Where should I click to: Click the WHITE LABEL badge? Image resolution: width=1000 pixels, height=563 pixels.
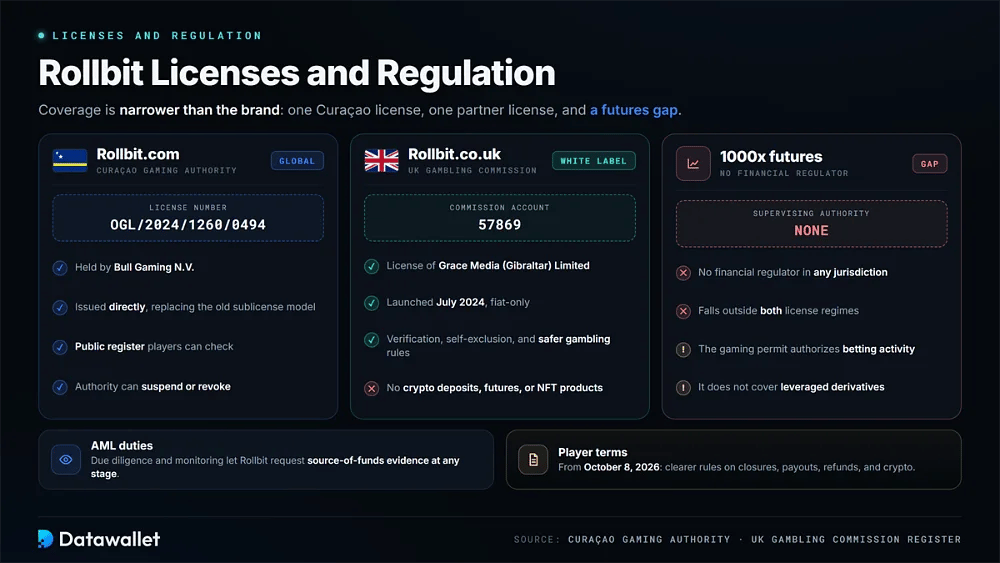[594, 161]
